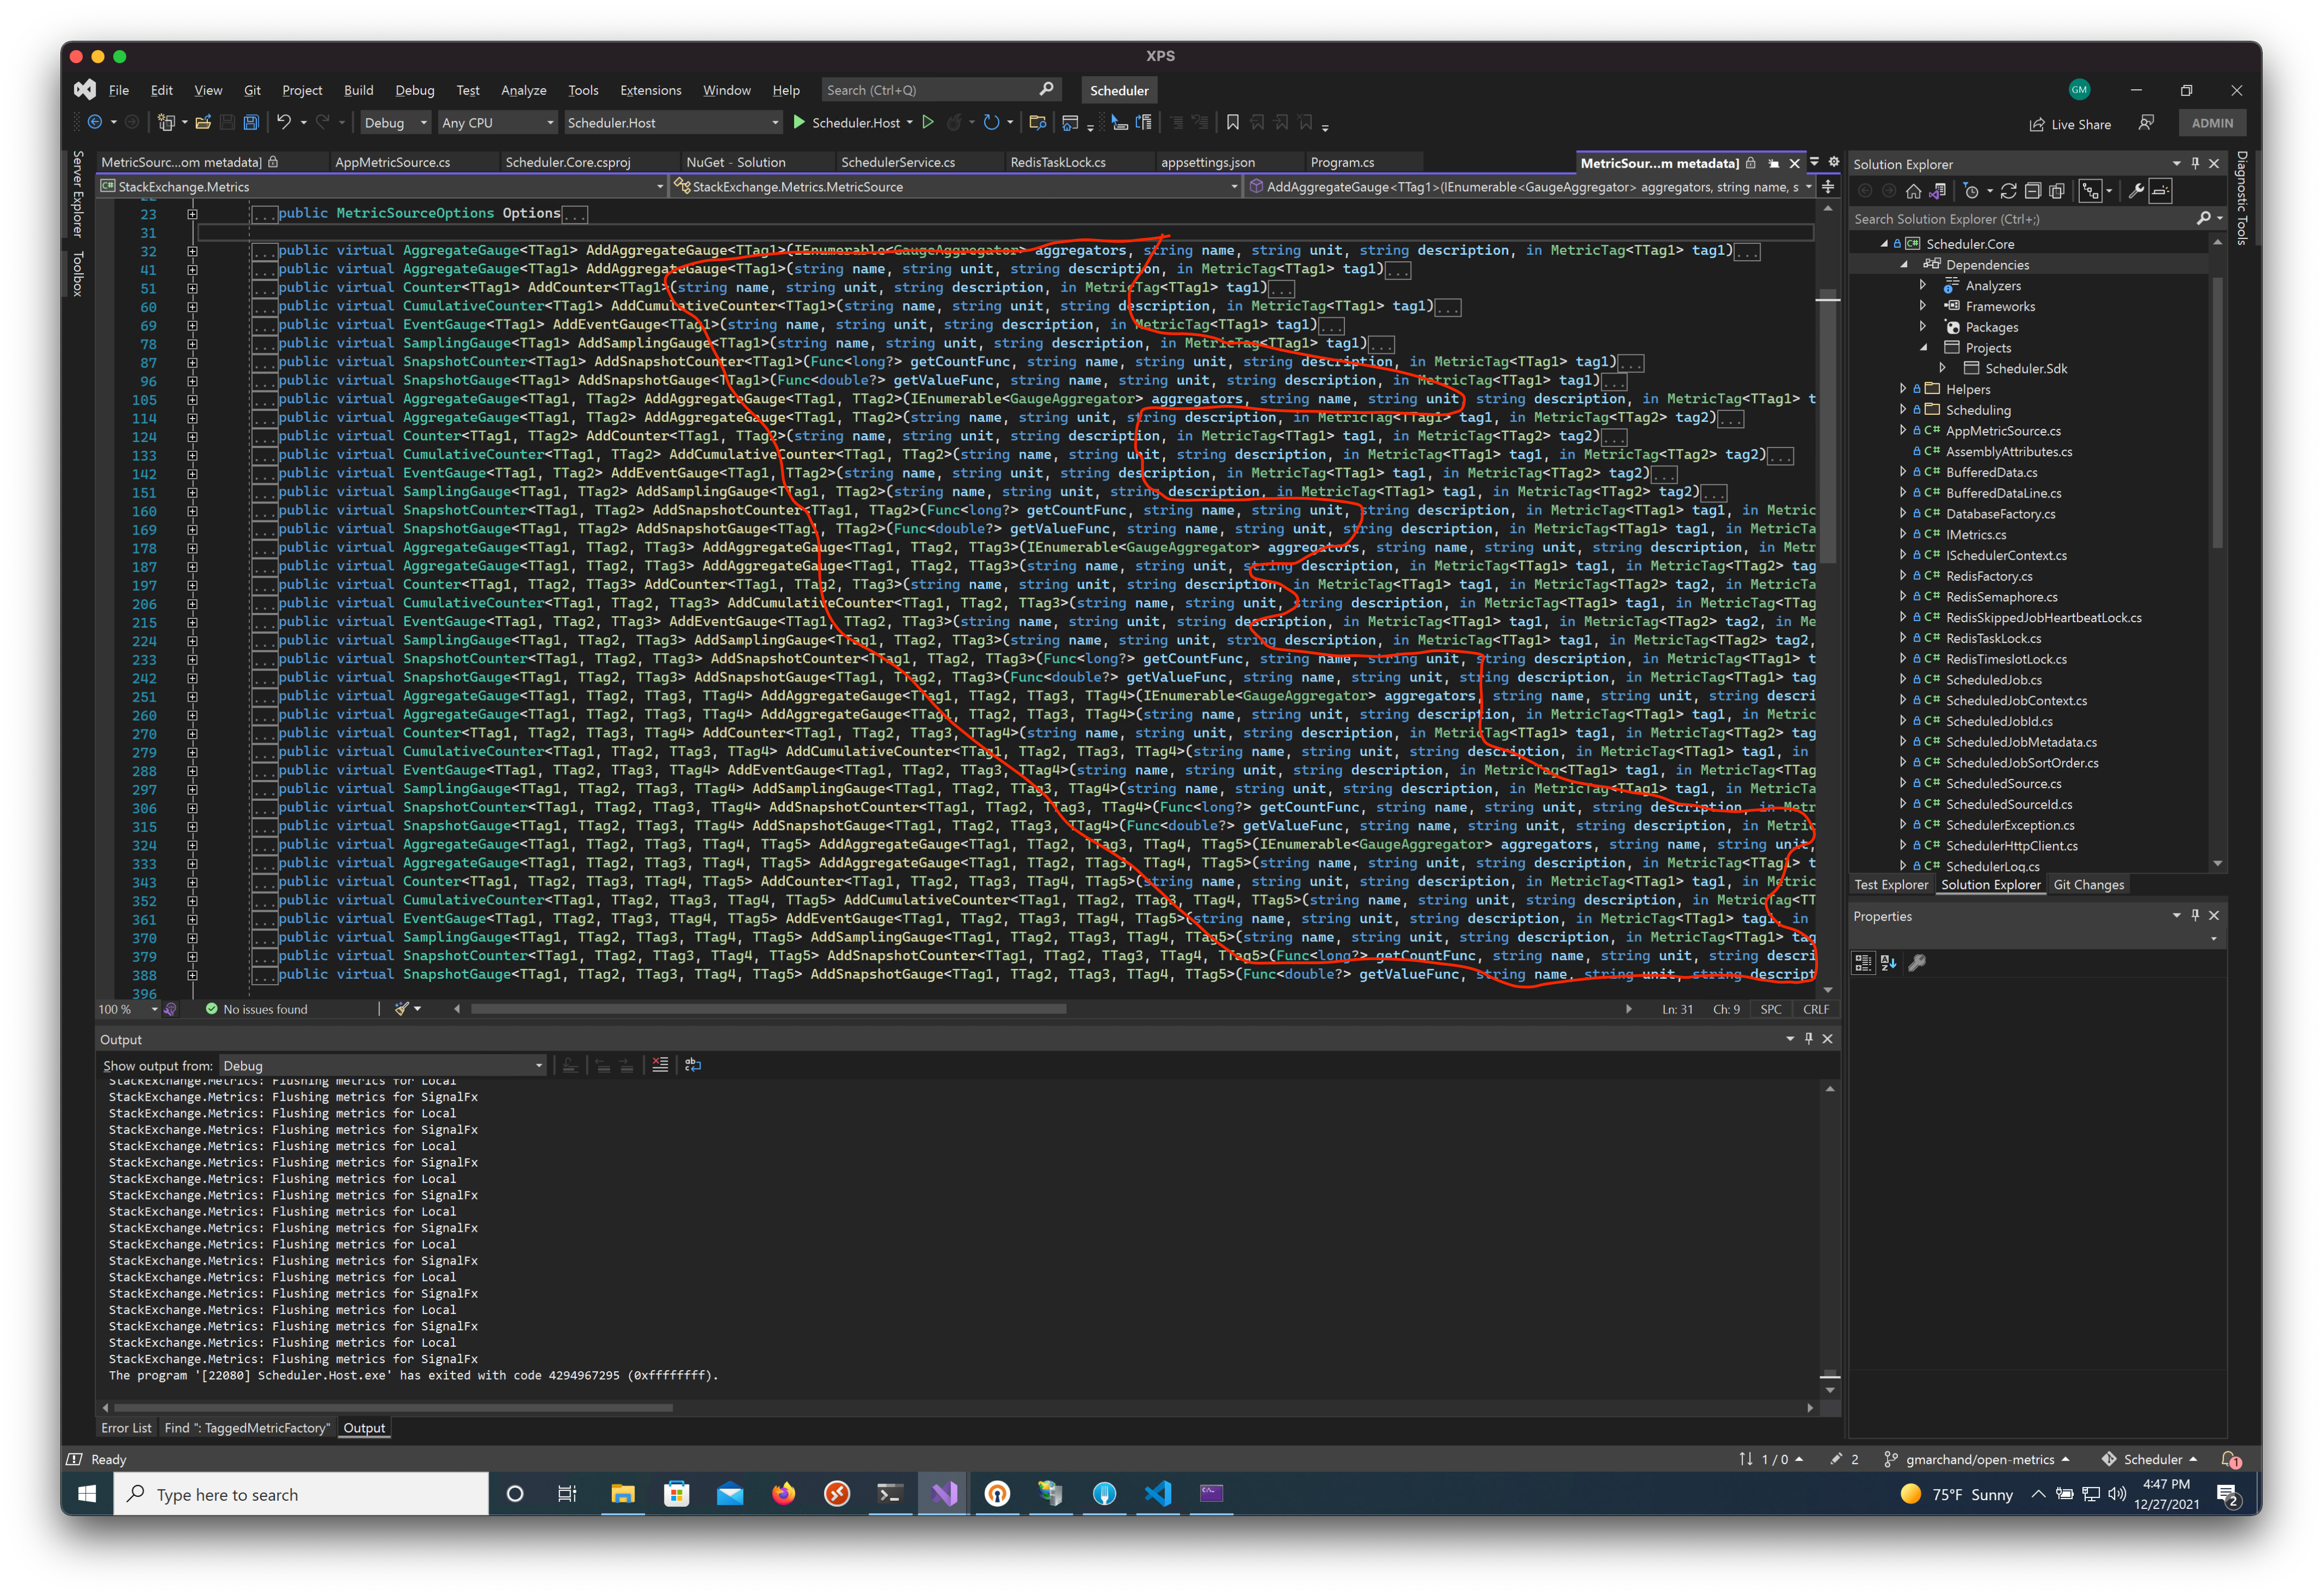Screen dimensions: 2323x1596
Task: Click the Live Share button
Action: [2070, 124]
